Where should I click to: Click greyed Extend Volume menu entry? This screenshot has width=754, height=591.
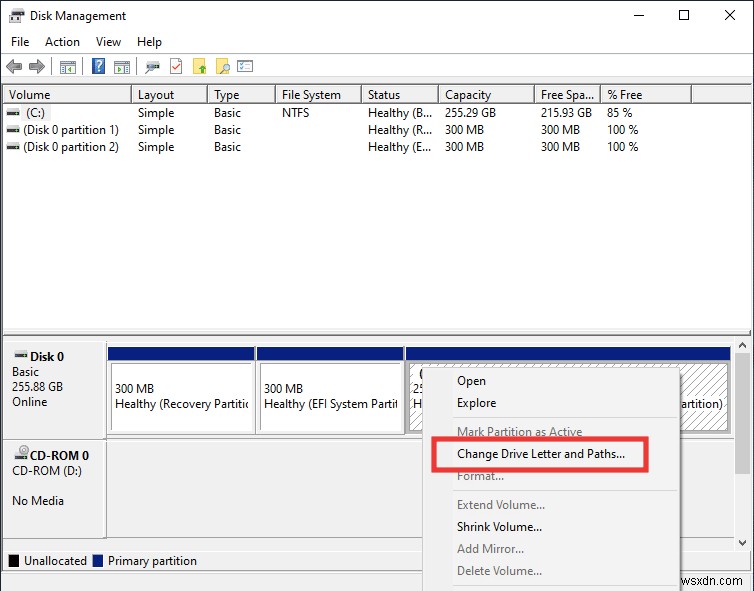[551, 505]
